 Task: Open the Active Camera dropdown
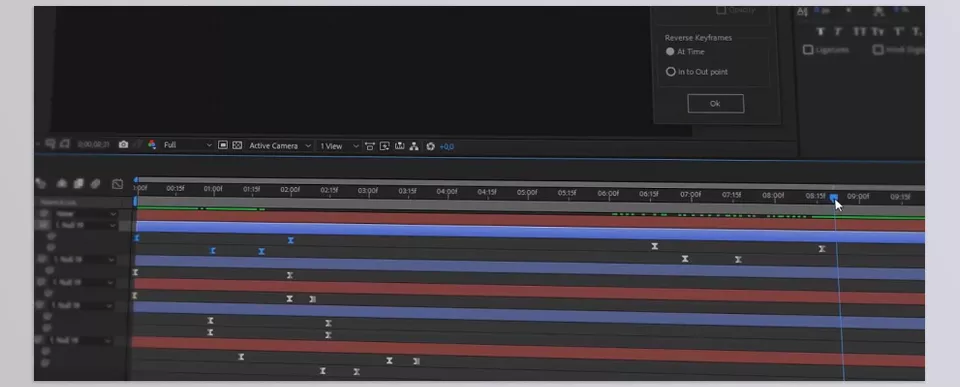[x=280, y=146]
